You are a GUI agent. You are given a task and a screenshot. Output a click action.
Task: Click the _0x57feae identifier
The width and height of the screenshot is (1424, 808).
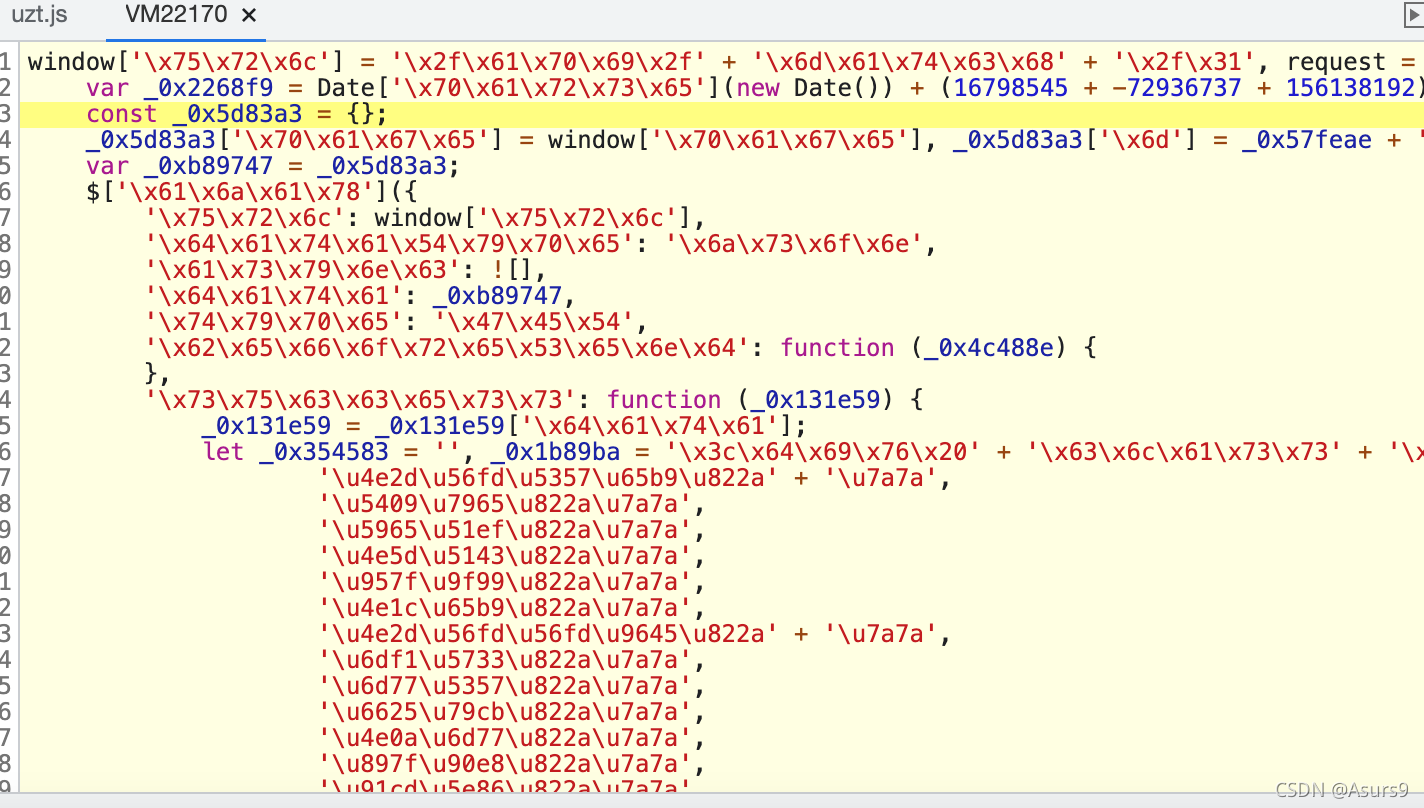coord(1307,140)
